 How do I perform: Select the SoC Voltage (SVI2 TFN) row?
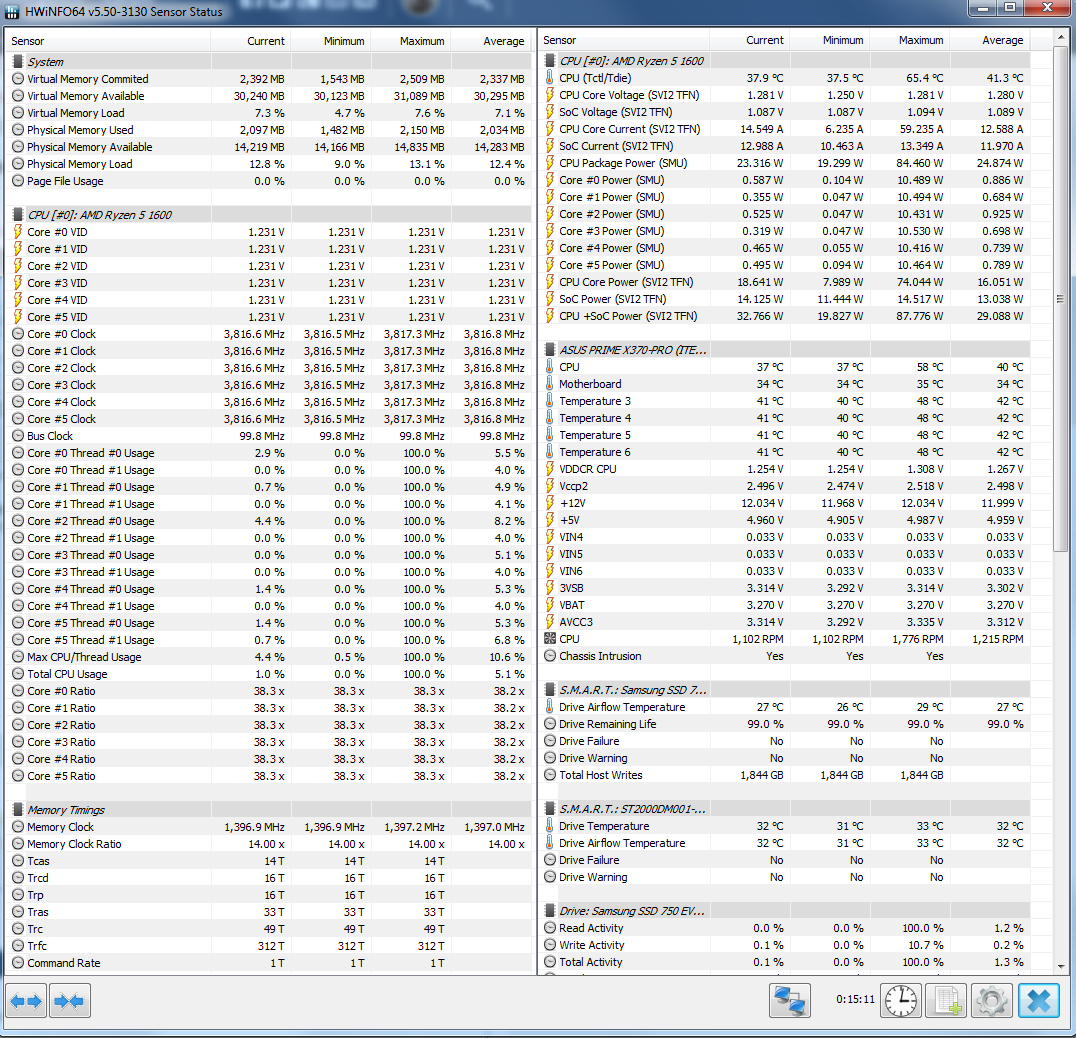click(784, 112)
